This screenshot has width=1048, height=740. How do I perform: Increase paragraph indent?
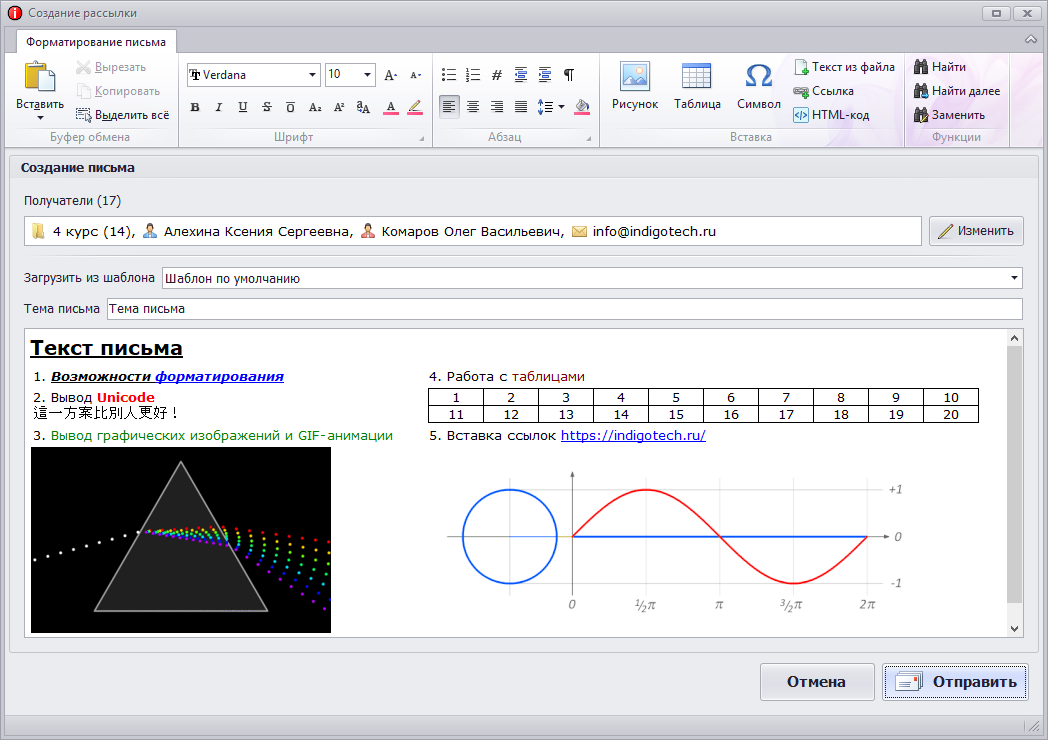545,75
